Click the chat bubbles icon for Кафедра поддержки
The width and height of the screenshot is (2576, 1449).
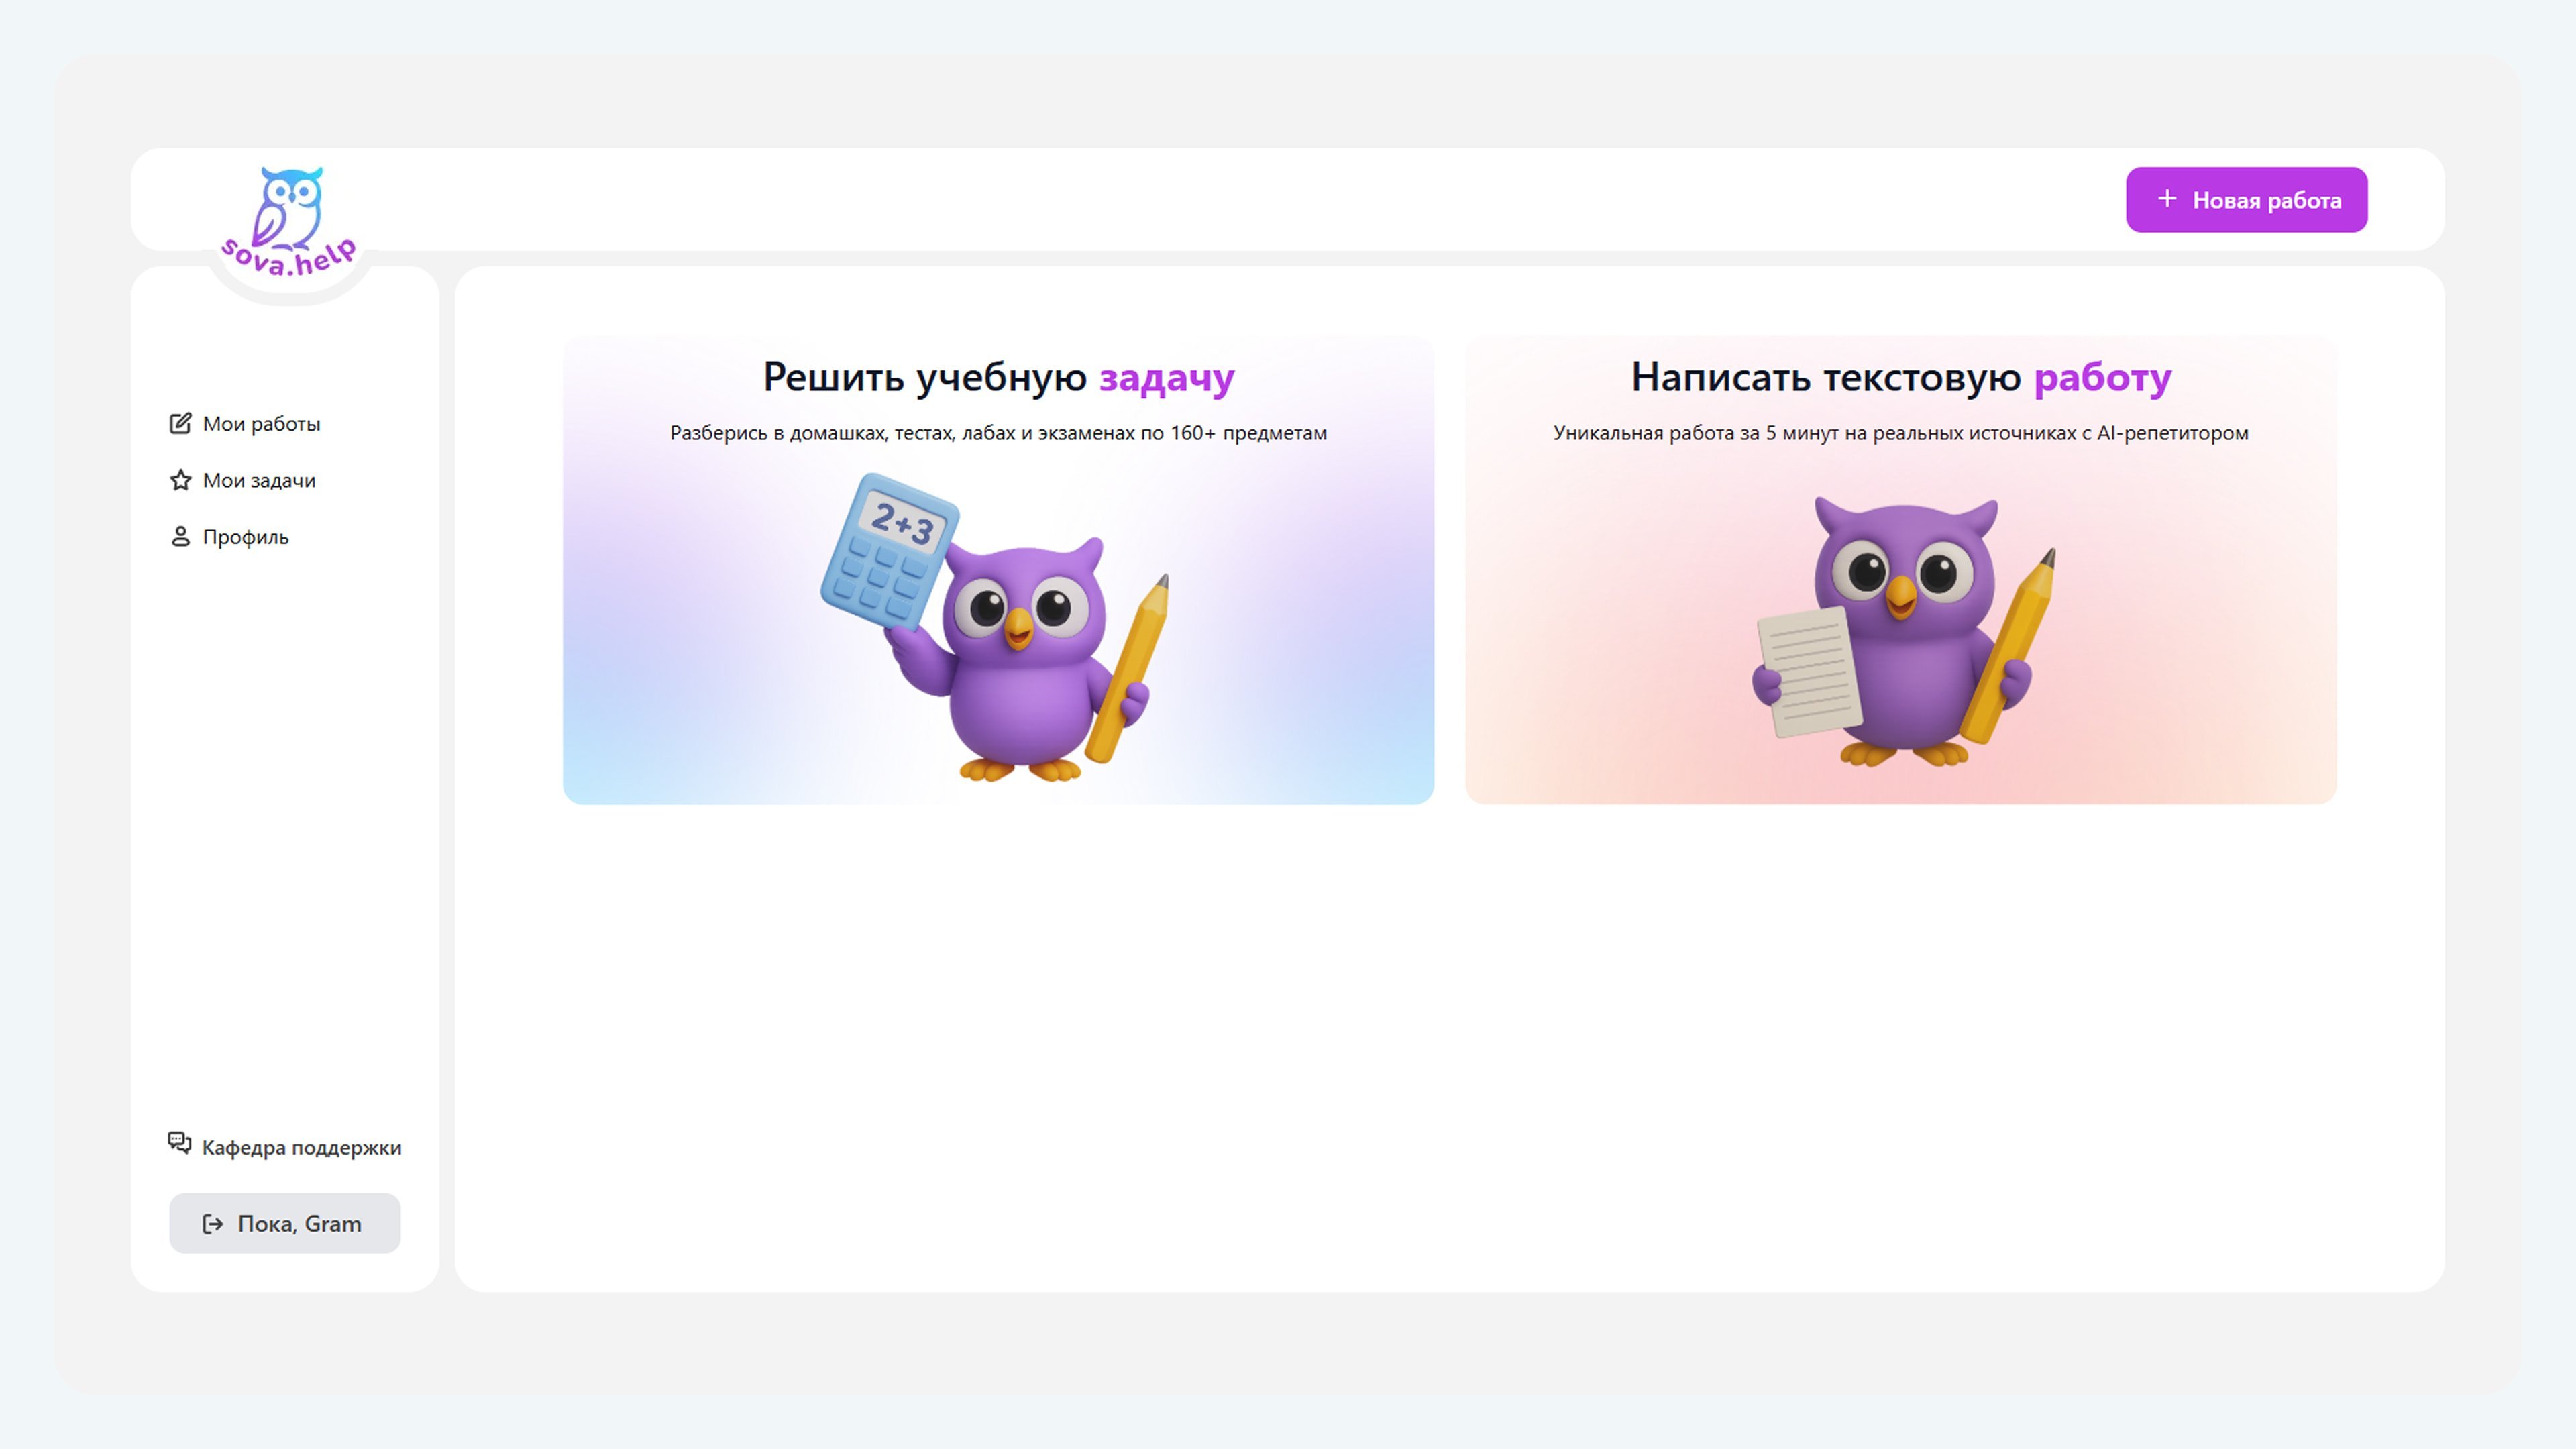(x=180, y=1143)
